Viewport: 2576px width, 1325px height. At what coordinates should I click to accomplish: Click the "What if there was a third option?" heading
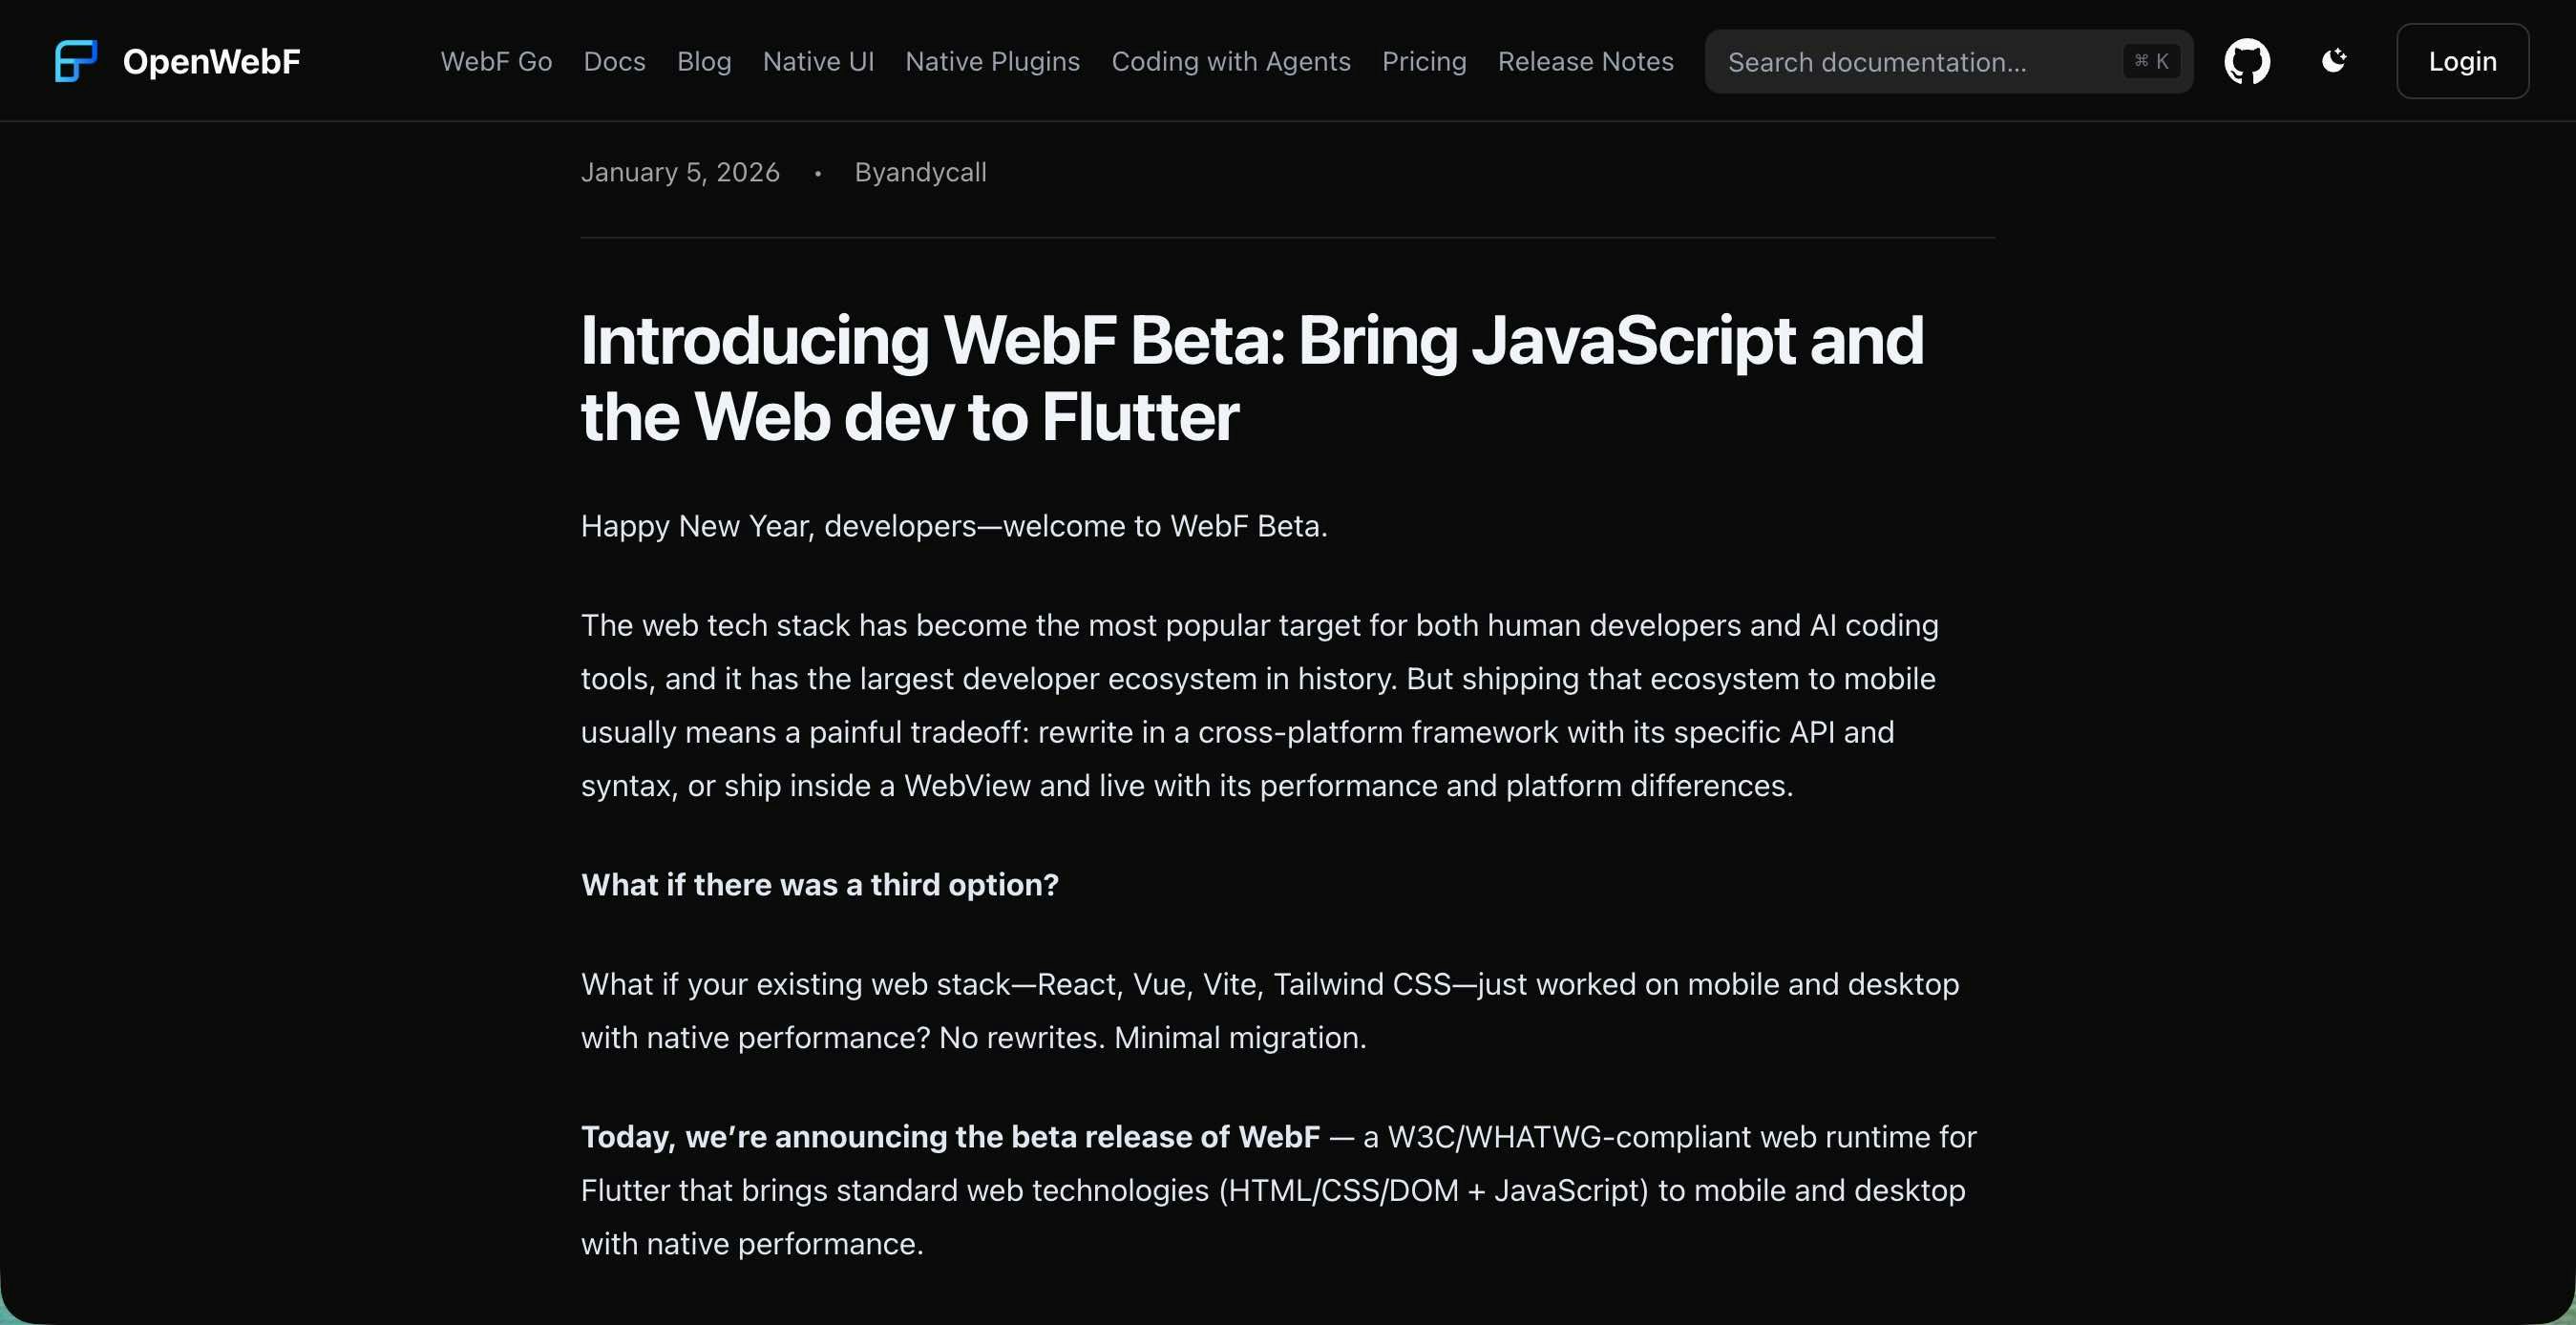click(x=819, y=884)
